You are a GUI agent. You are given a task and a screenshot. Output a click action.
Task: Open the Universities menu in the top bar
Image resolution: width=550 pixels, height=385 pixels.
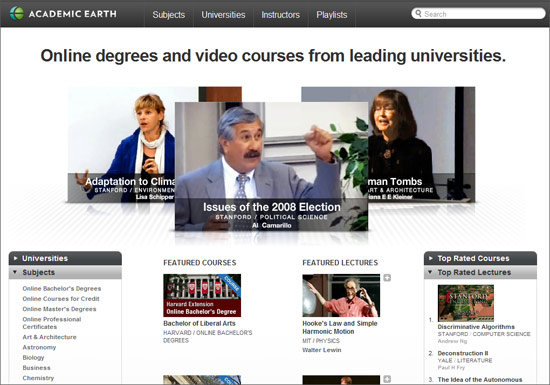coord(223,15)
